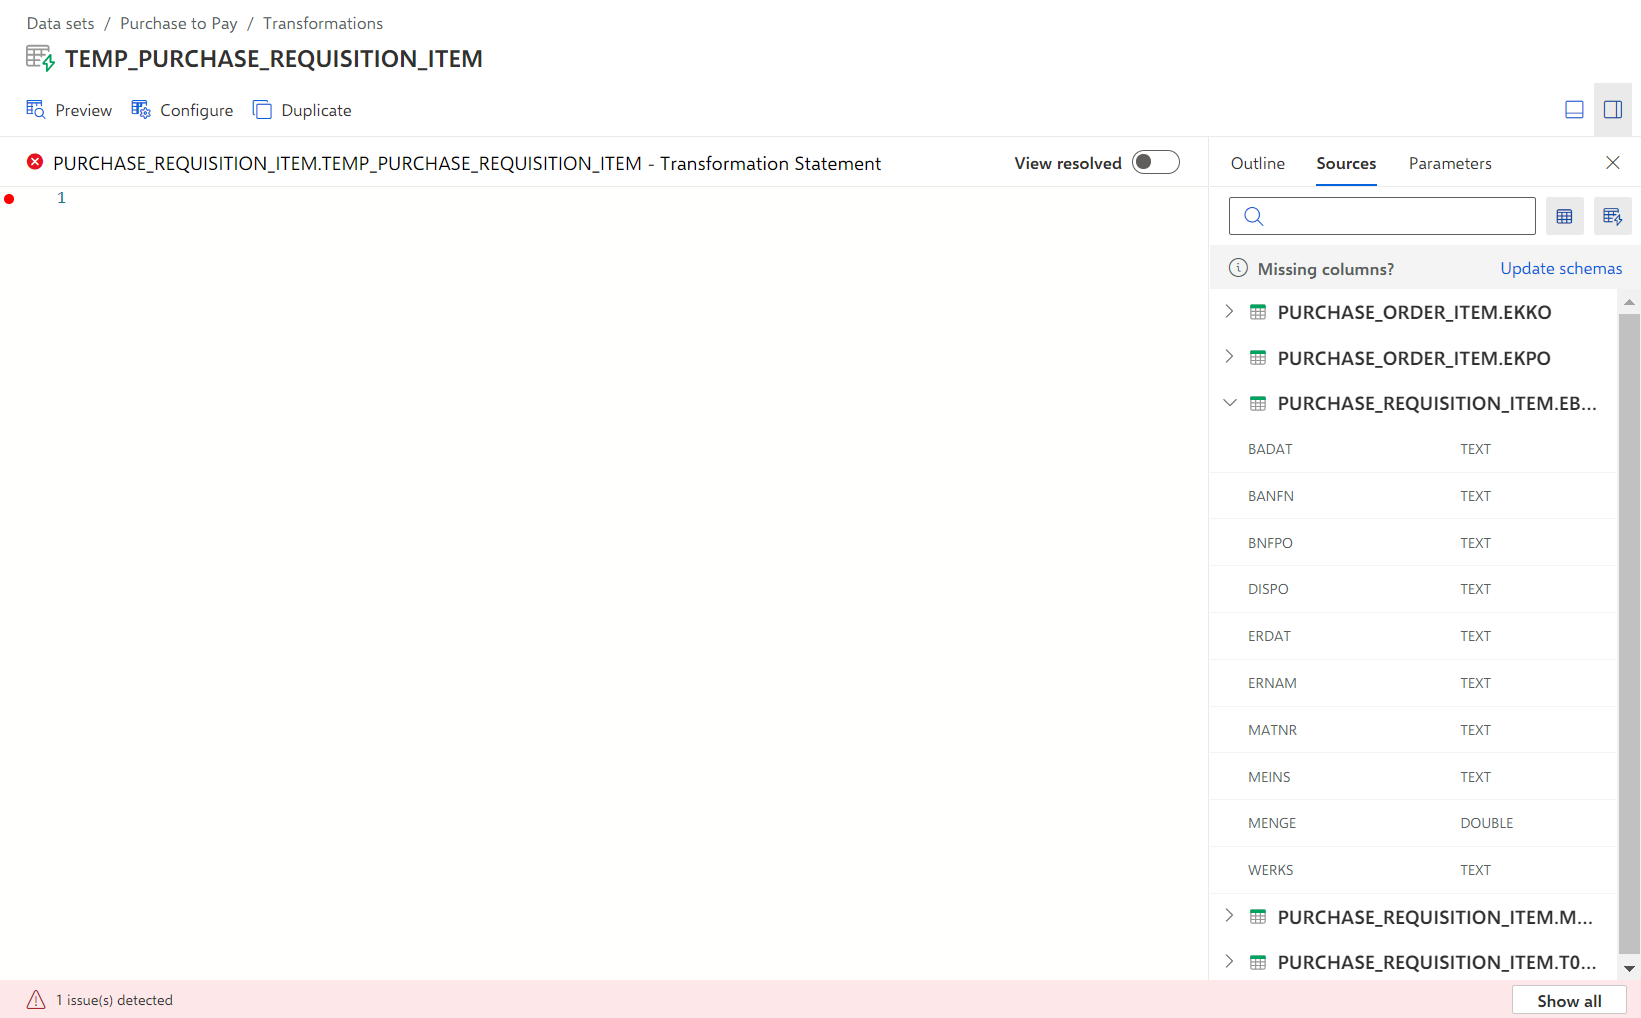Click the Preview table icon

[36, 110]
